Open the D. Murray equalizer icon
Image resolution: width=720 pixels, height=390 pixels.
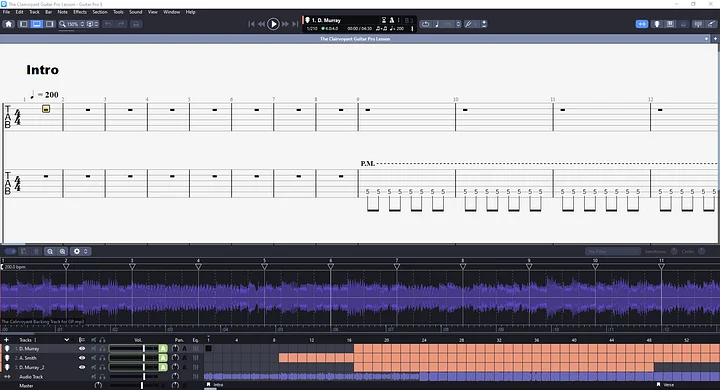pos(196,349)
